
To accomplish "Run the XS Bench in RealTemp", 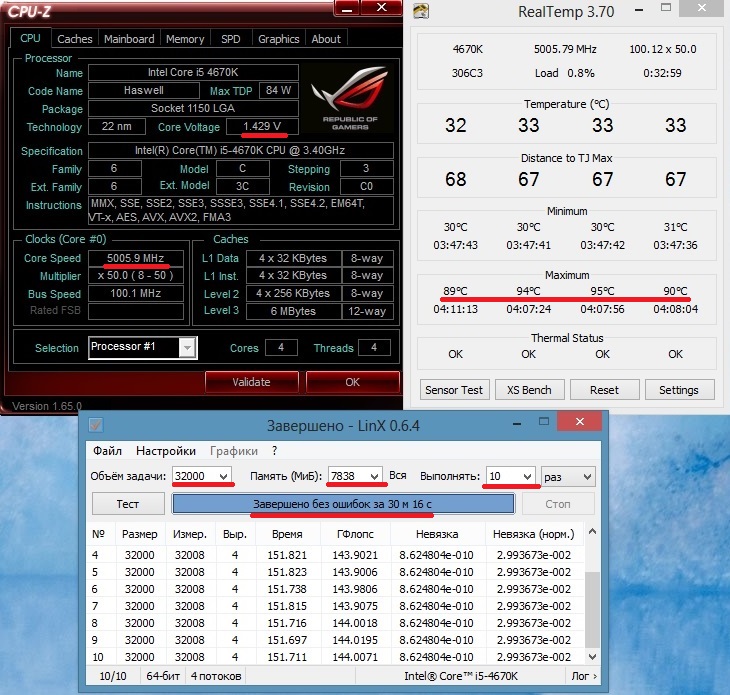I will 529,390.
